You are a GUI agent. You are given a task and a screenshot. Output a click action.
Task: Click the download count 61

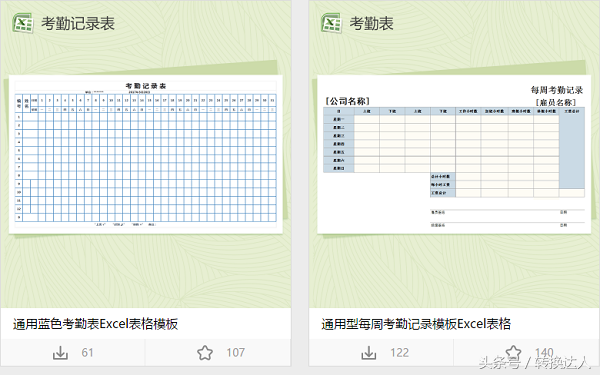coord(87,353)
